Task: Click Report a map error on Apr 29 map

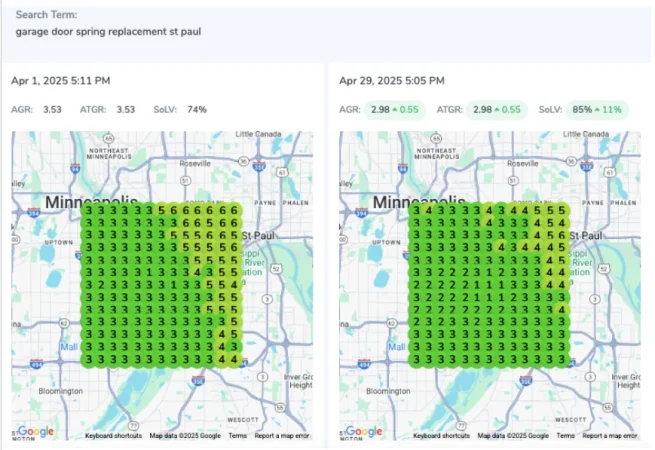Action: pyautogui.click(x=610, y=435)
